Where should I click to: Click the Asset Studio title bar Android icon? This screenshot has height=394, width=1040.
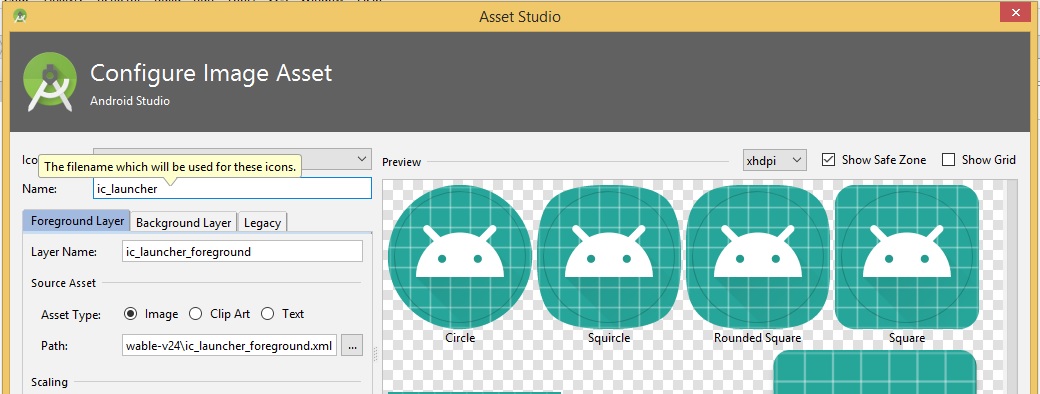(x=20, y=16)
